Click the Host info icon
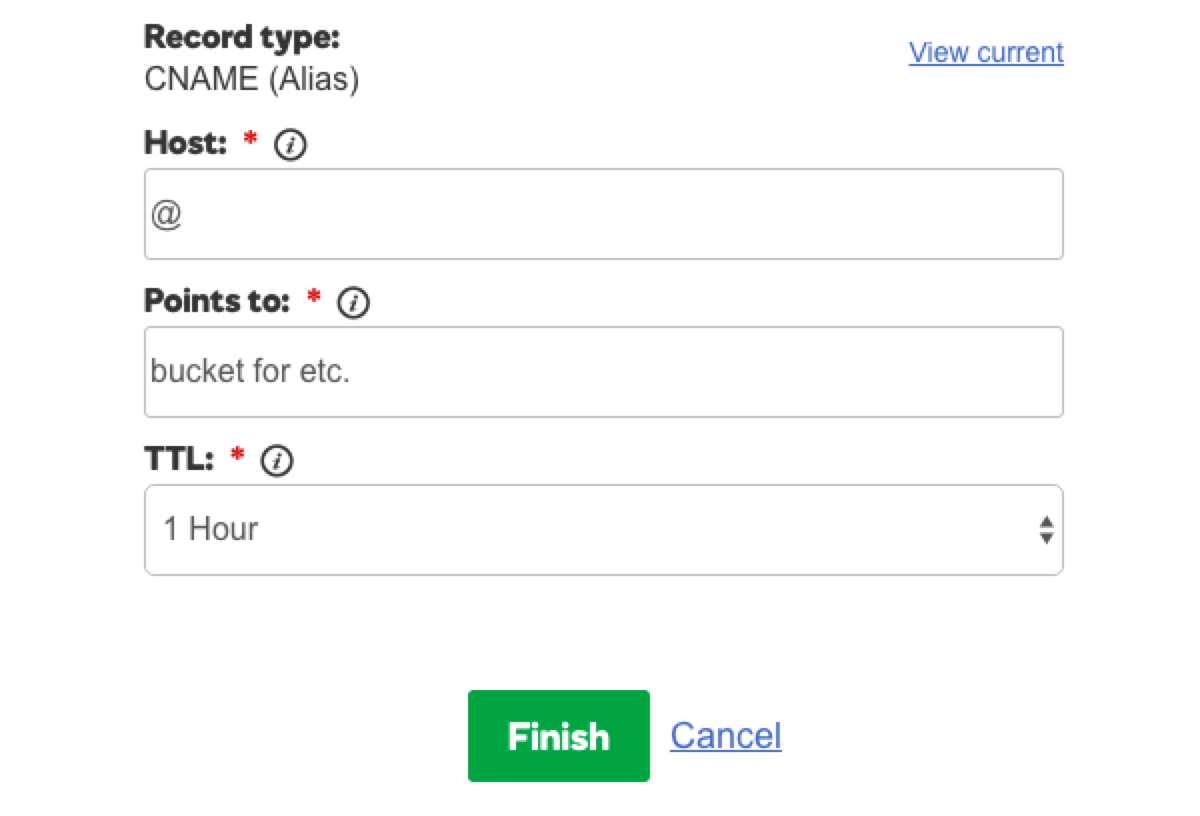Image resolution: width=1200 pixels, height=816 pixels. click(290, 146)
